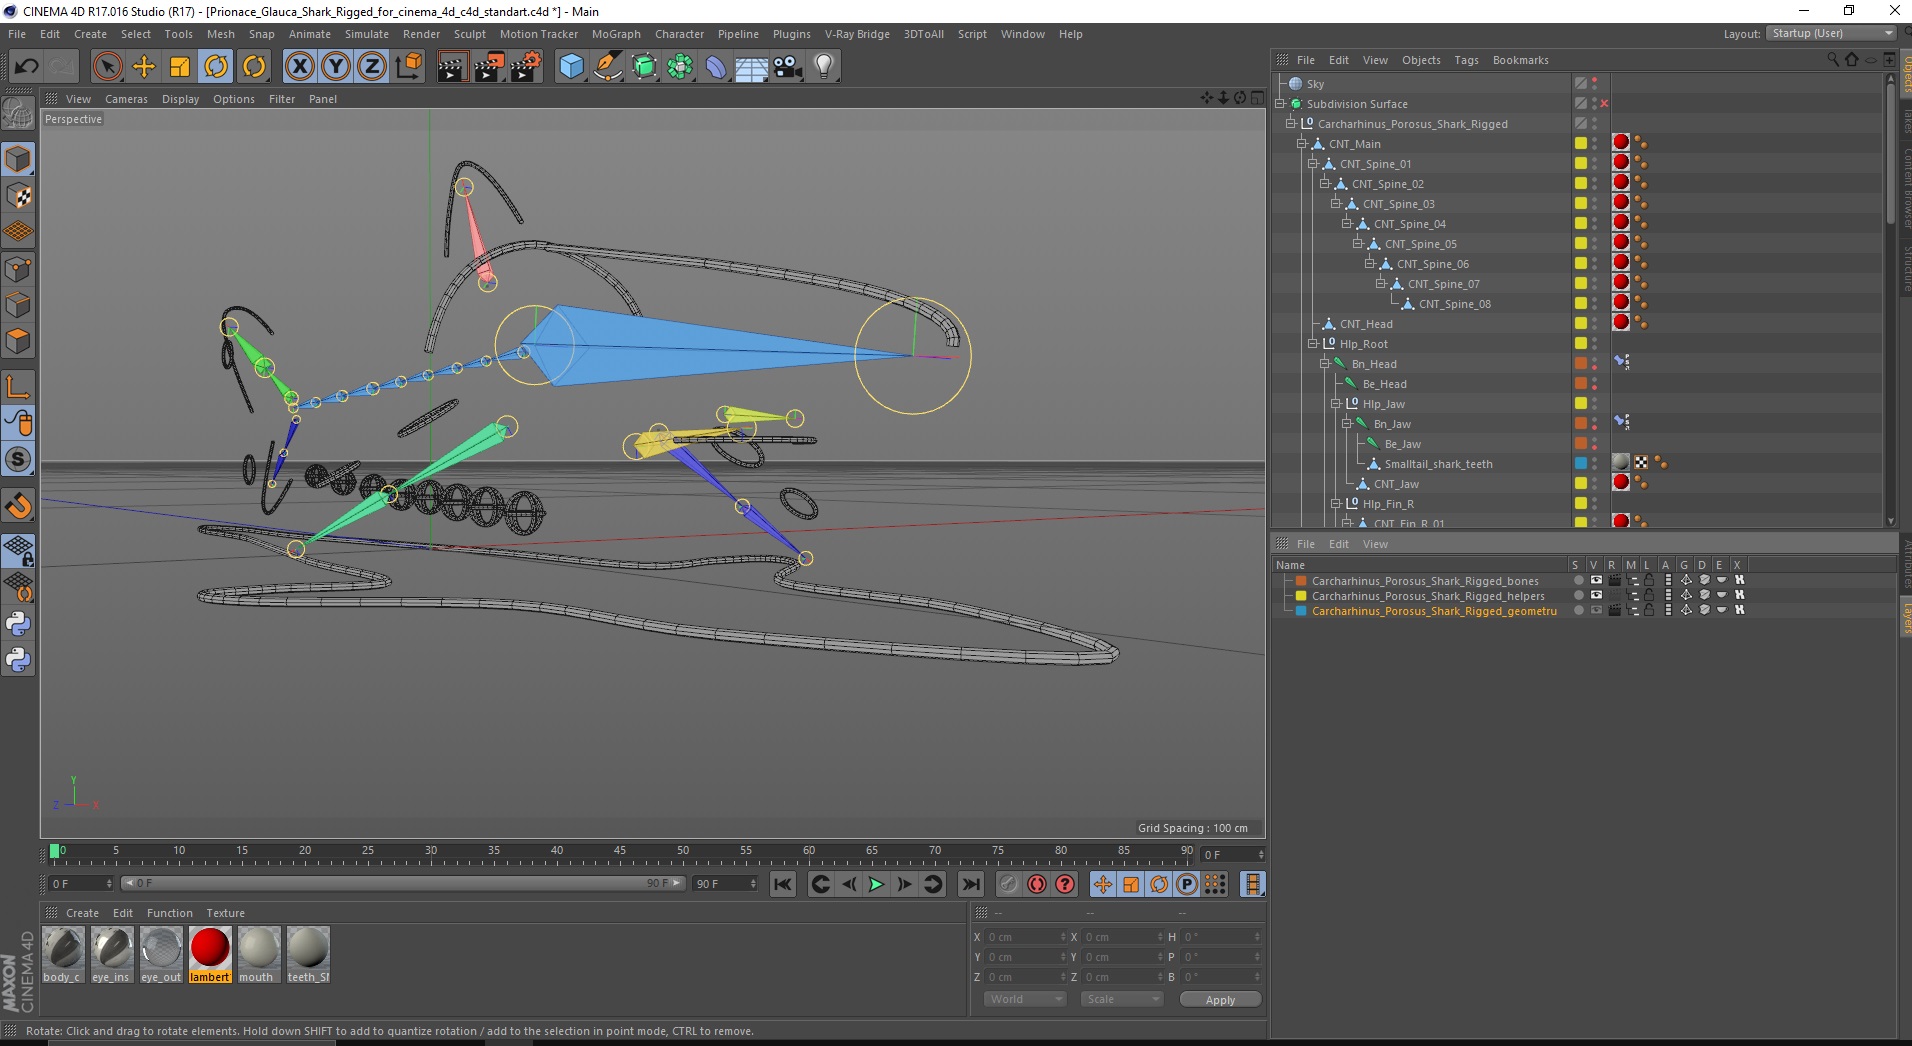Open the Layout dropdown Startup (User)

pos(1830,33)
